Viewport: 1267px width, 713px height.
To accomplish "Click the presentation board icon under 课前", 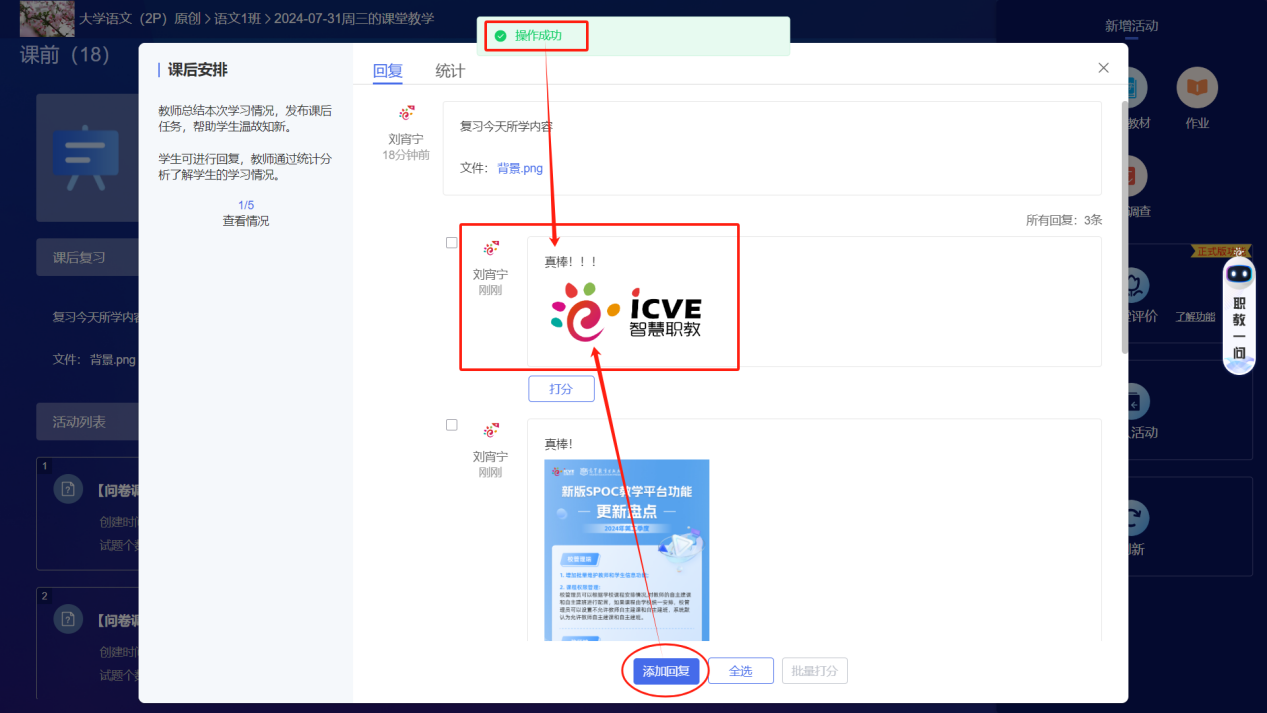I will point(86,158).
